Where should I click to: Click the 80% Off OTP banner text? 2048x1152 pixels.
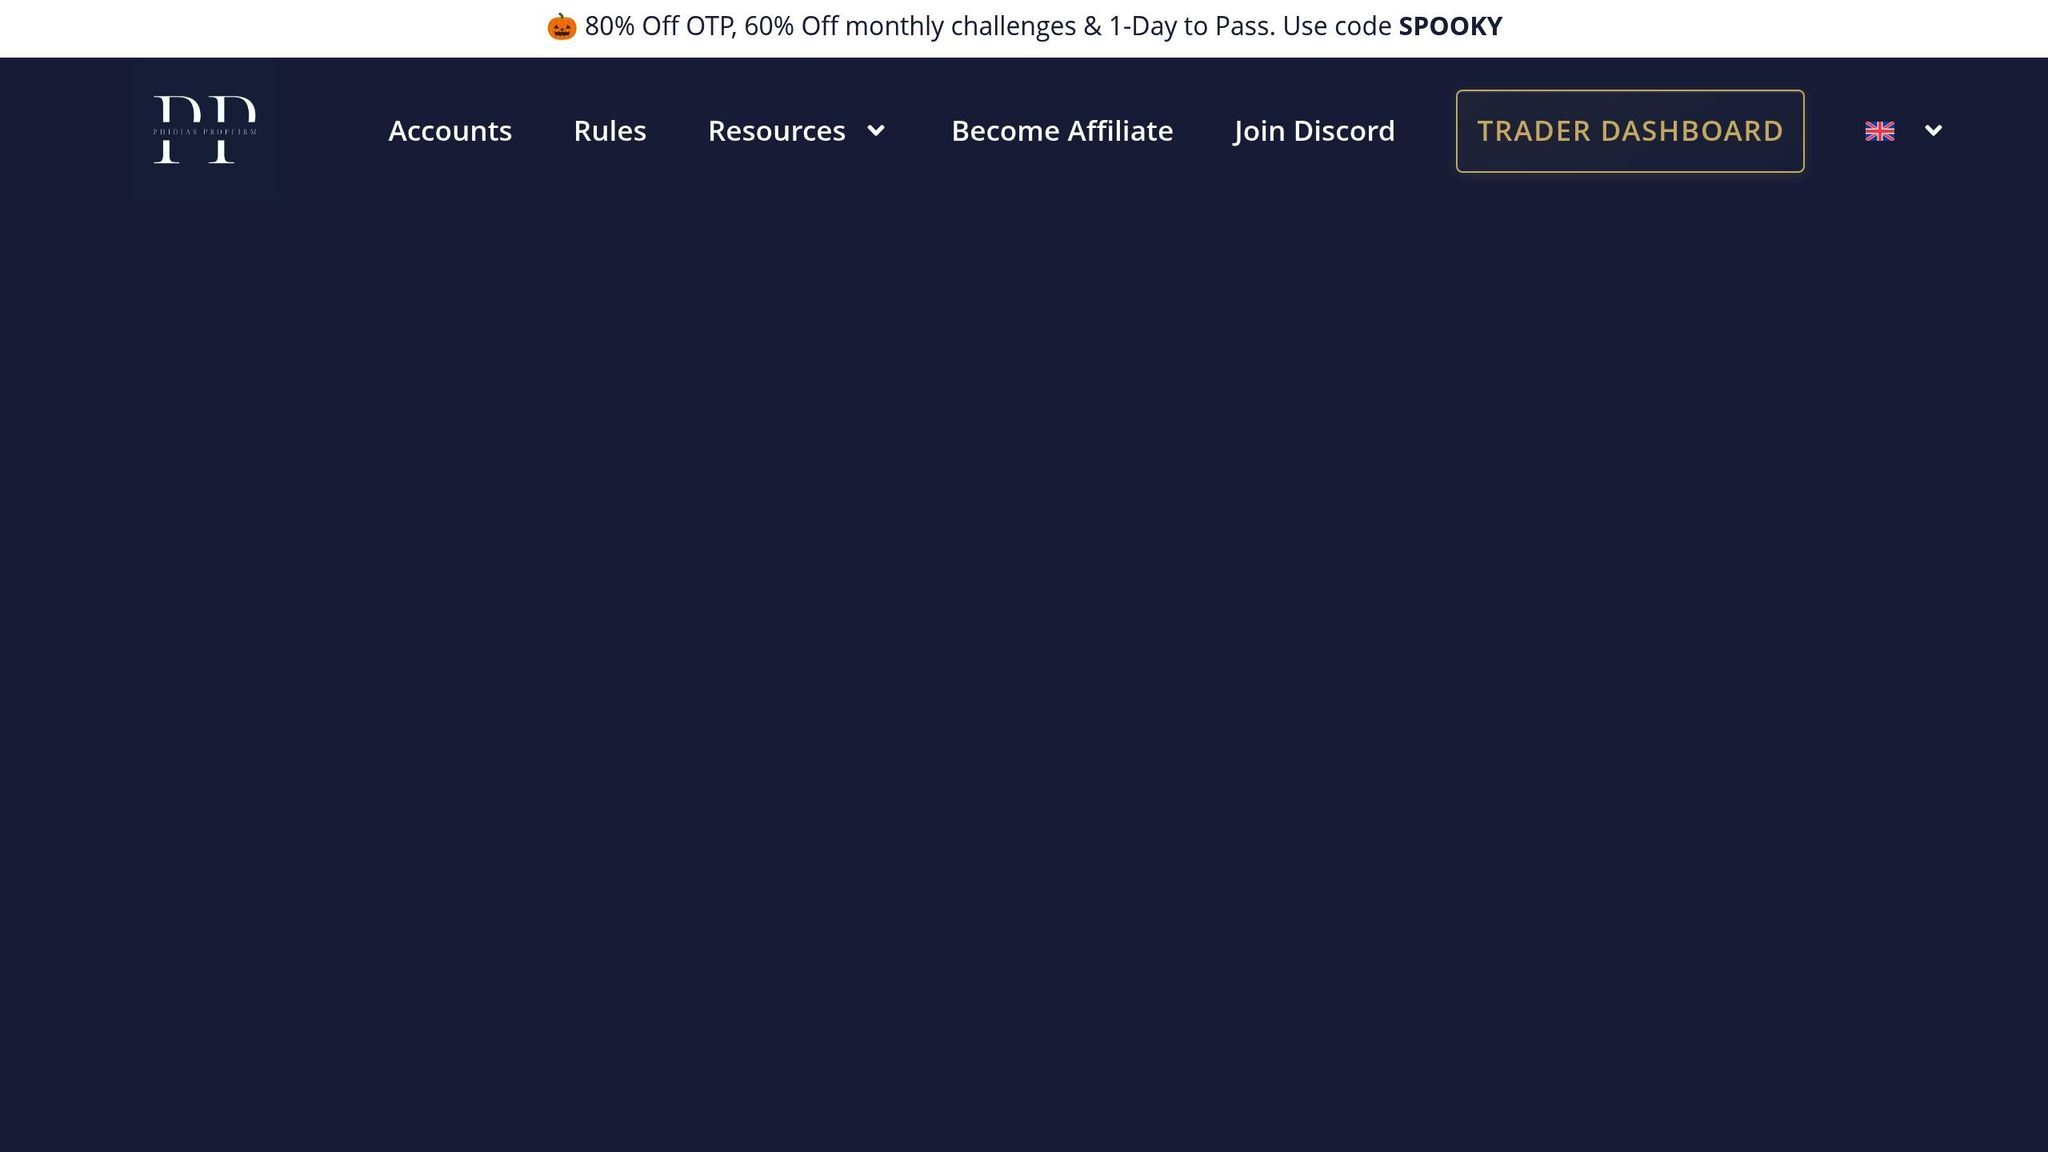pyautogui.click(x=660, y=27)
